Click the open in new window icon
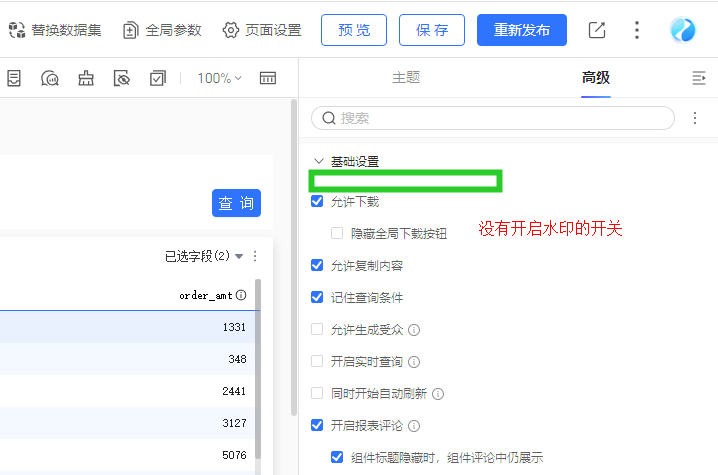Screen dimensions: 718x475 [x=597, y=30]
